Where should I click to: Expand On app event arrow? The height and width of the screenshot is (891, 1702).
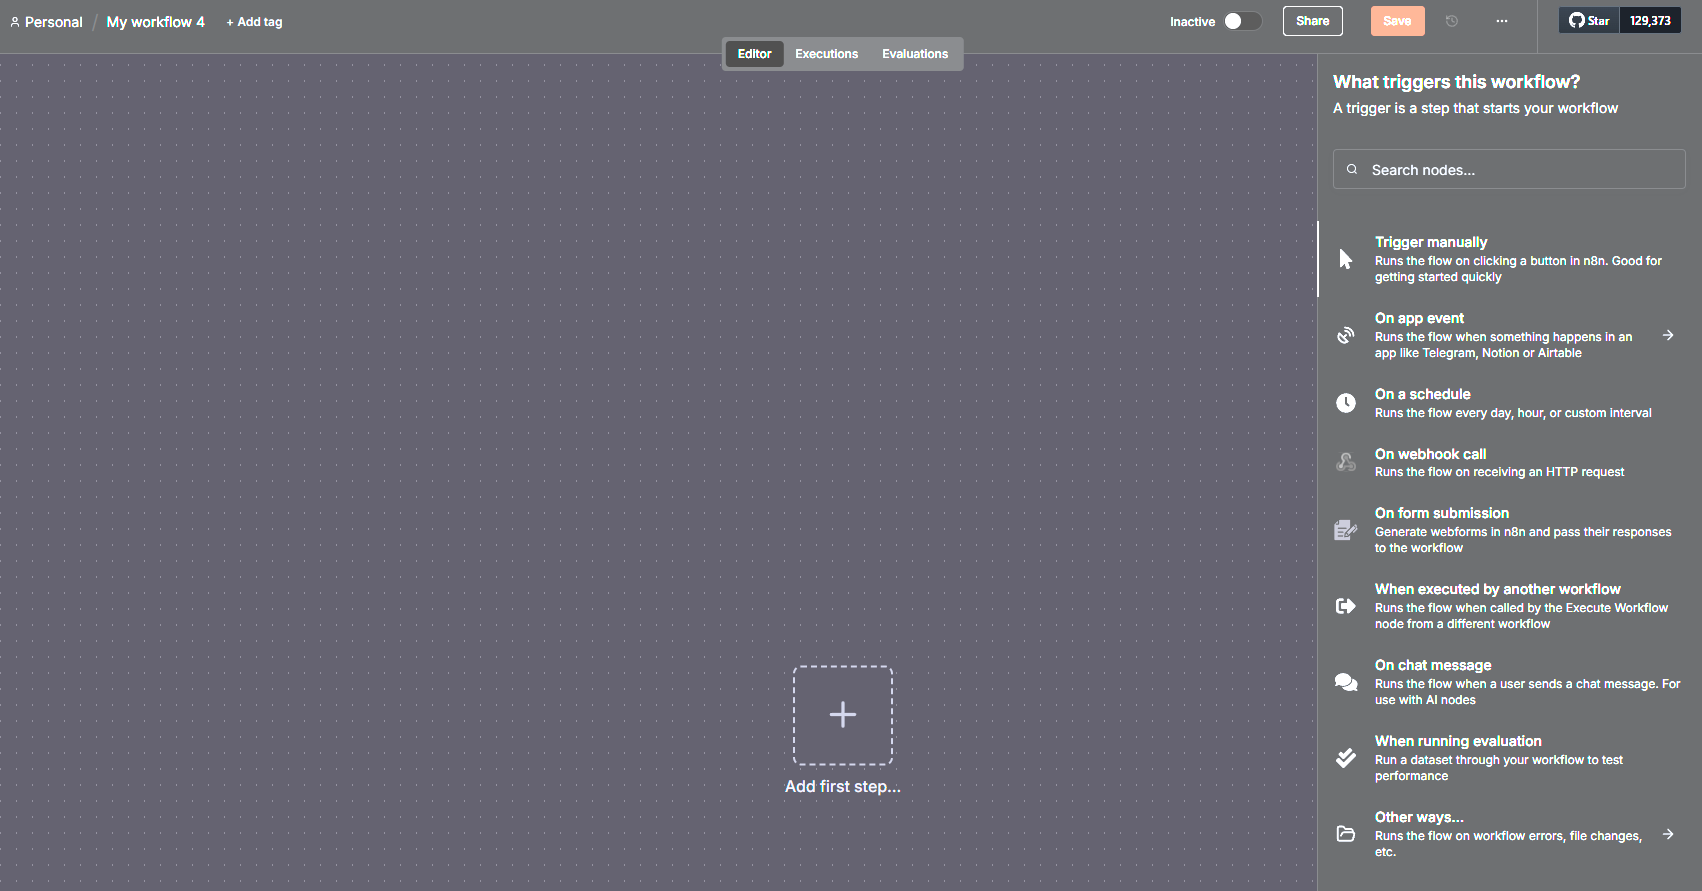pos(1668,335)
